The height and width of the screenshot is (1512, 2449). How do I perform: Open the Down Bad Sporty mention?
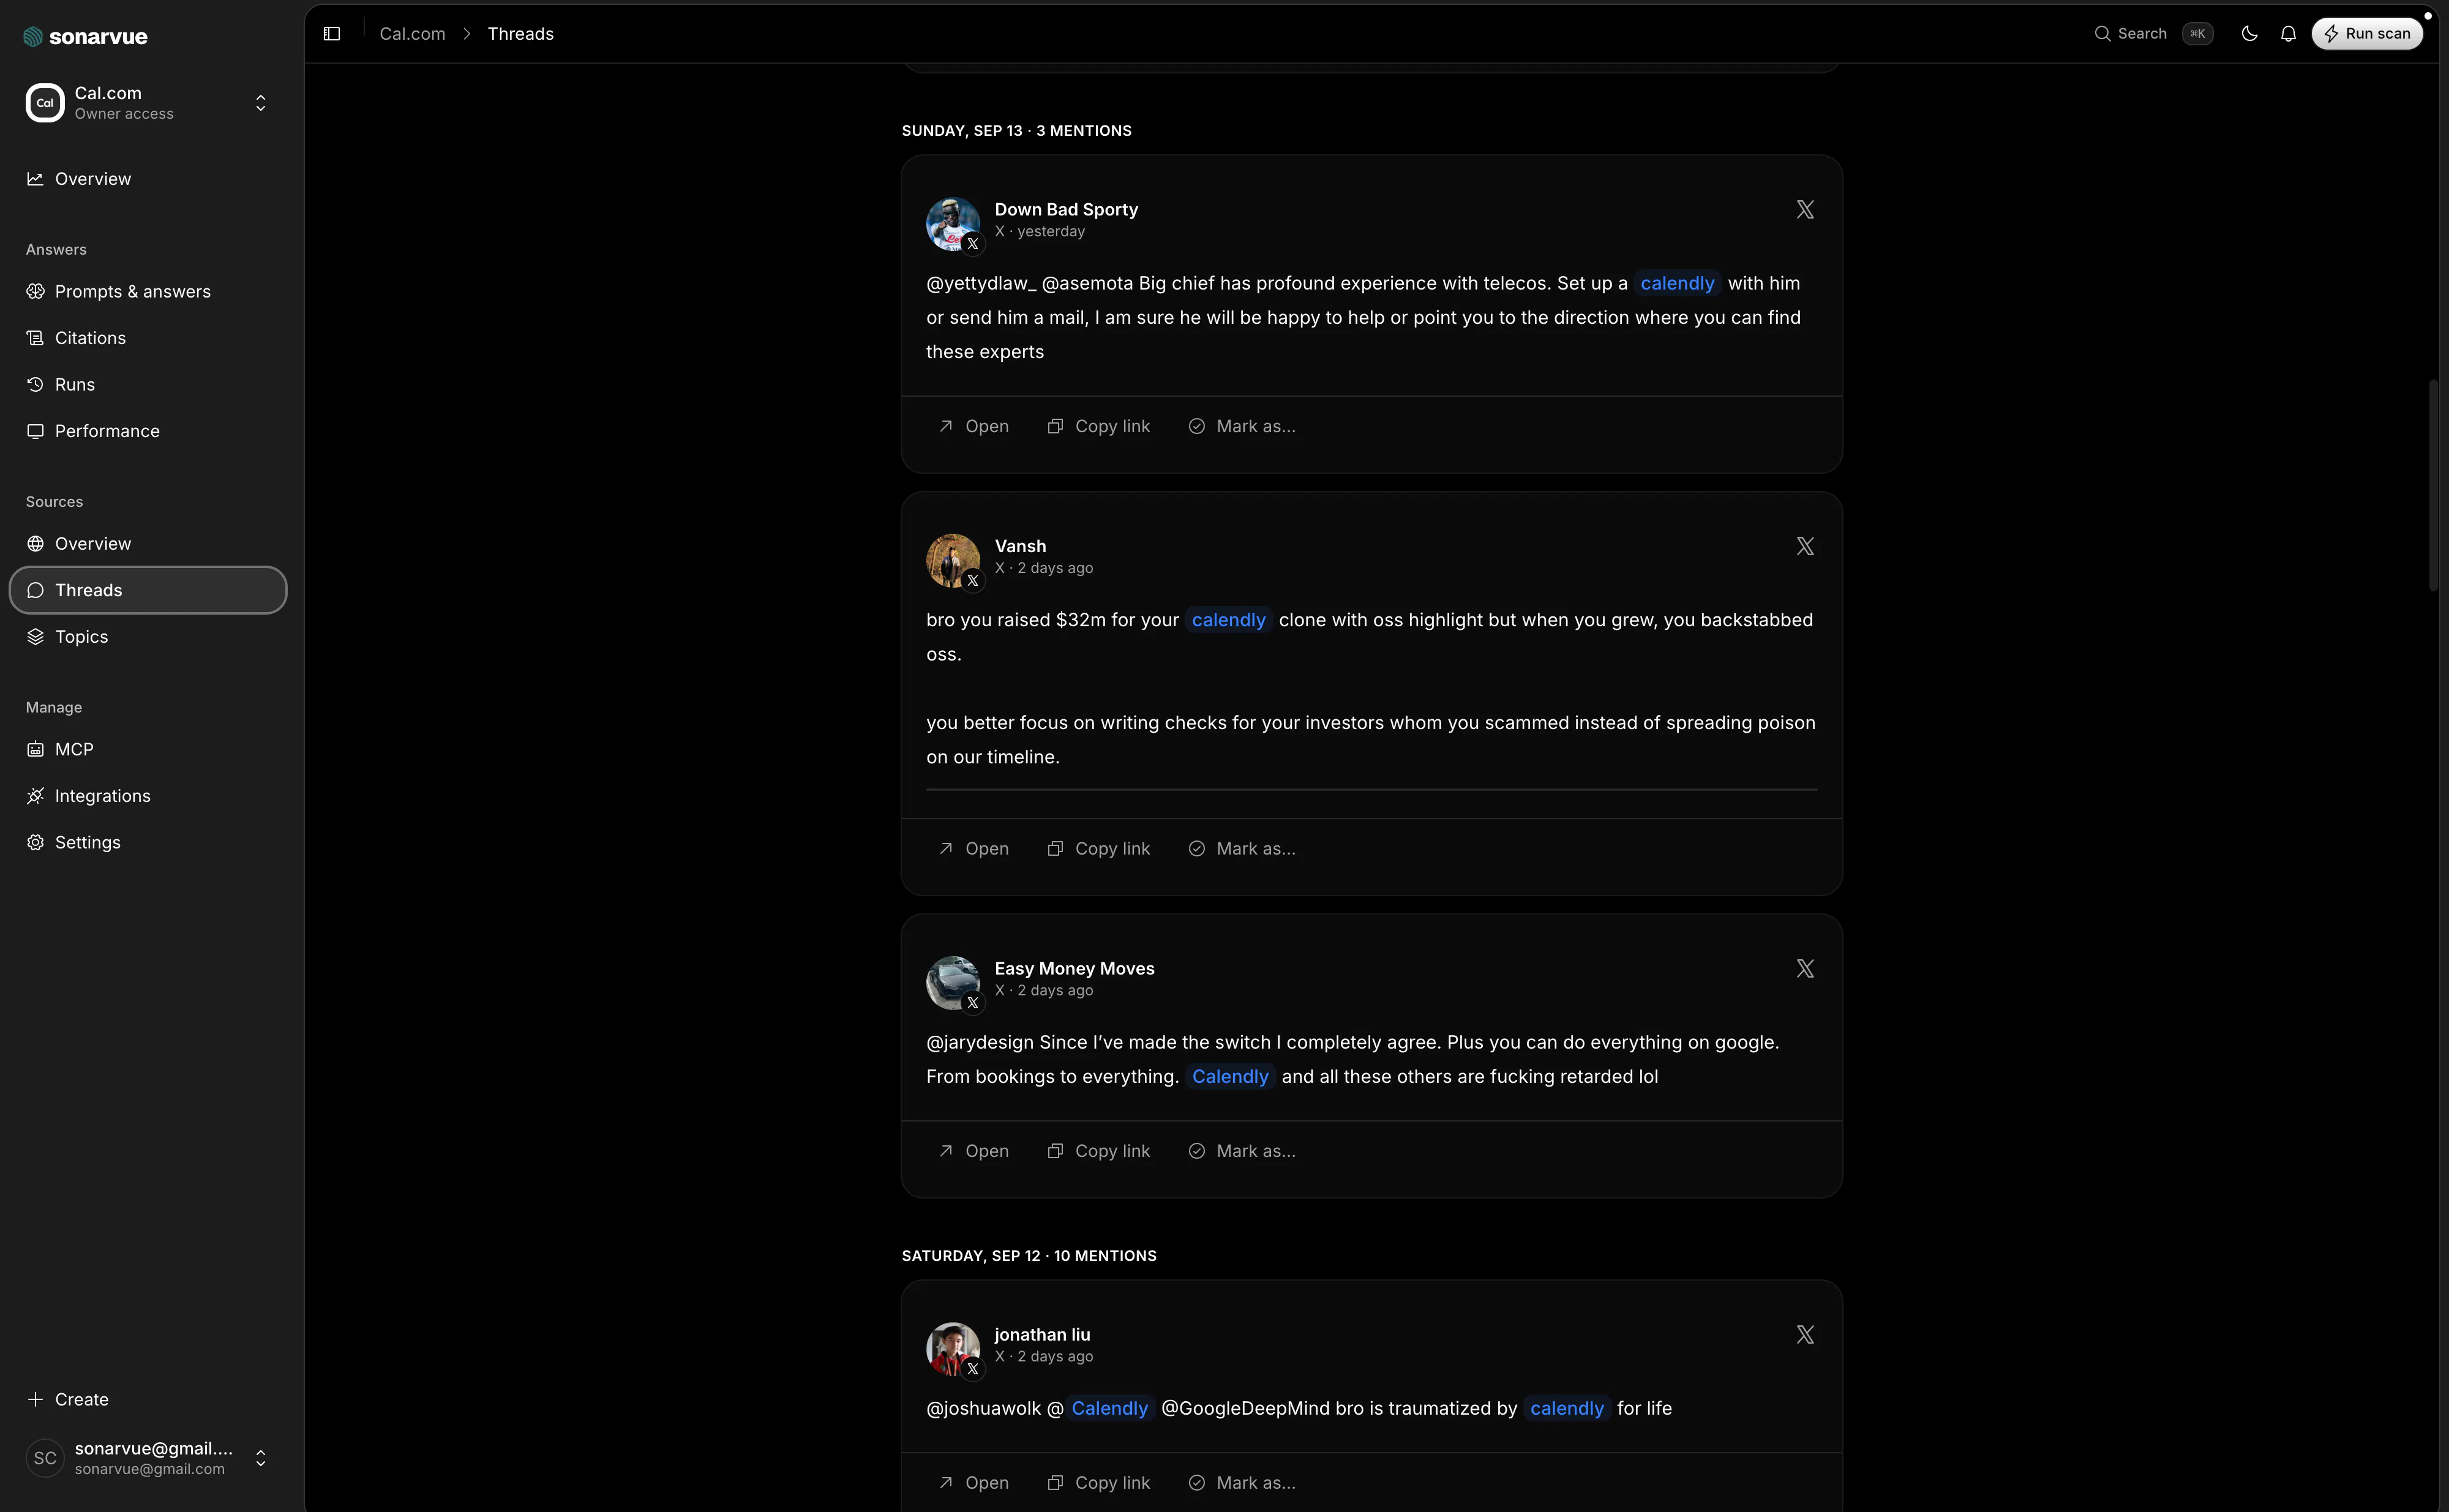(973, 426)
